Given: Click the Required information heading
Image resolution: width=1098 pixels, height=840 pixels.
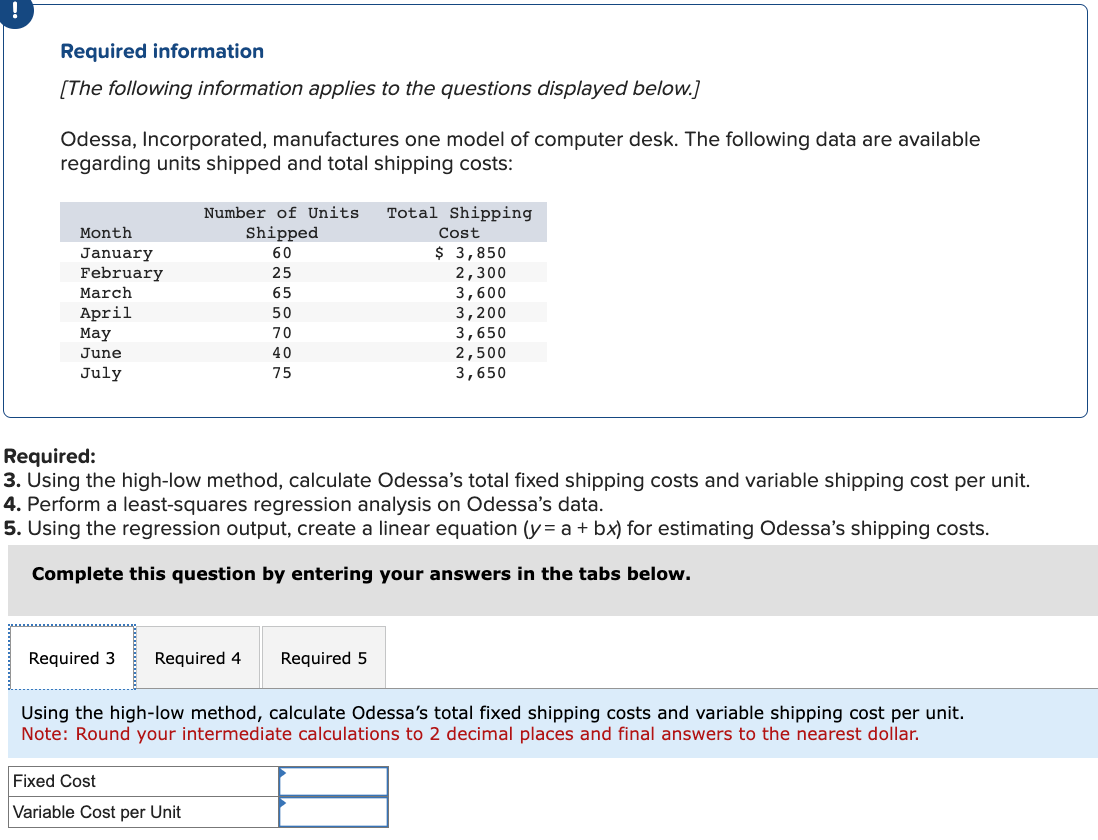Looking at the screenshot, I should click(x=161, y=51).
